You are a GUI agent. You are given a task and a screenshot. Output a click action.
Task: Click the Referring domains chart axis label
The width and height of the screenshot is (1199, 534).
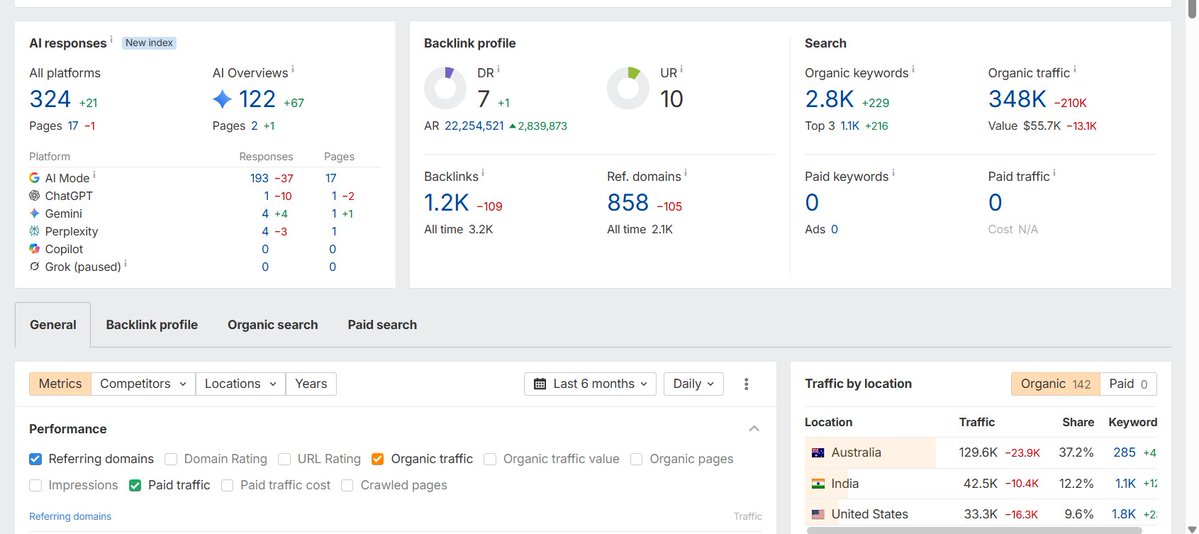70,516
